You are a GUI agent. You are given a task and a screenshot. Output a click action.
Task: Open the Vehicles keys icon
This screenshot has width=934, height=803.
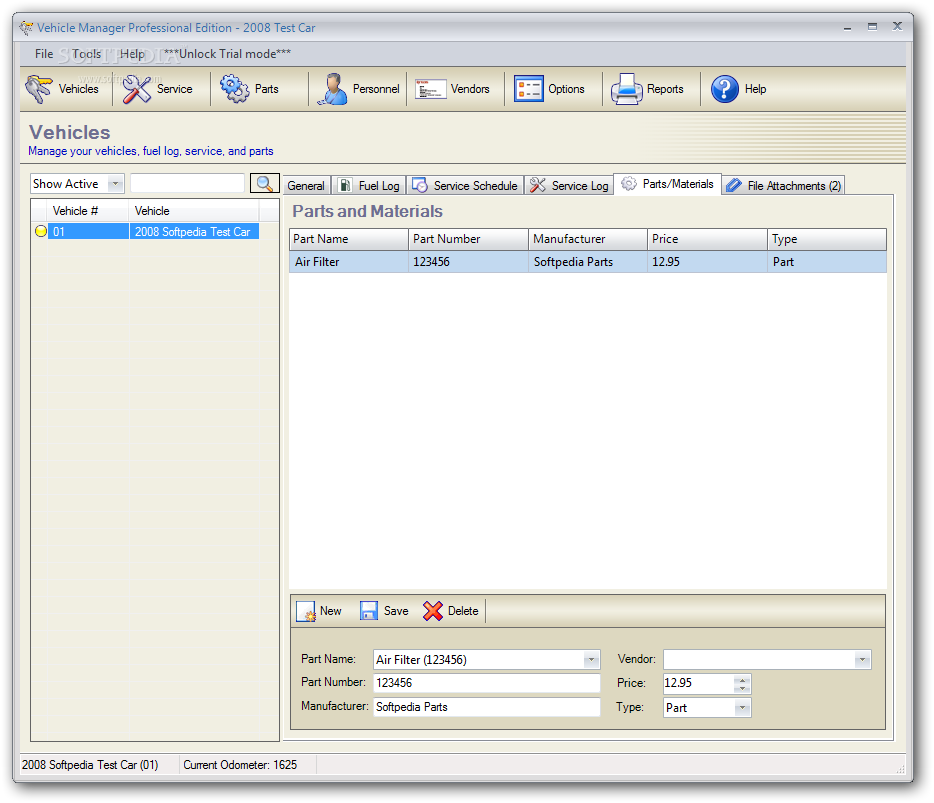click(39, 89)
